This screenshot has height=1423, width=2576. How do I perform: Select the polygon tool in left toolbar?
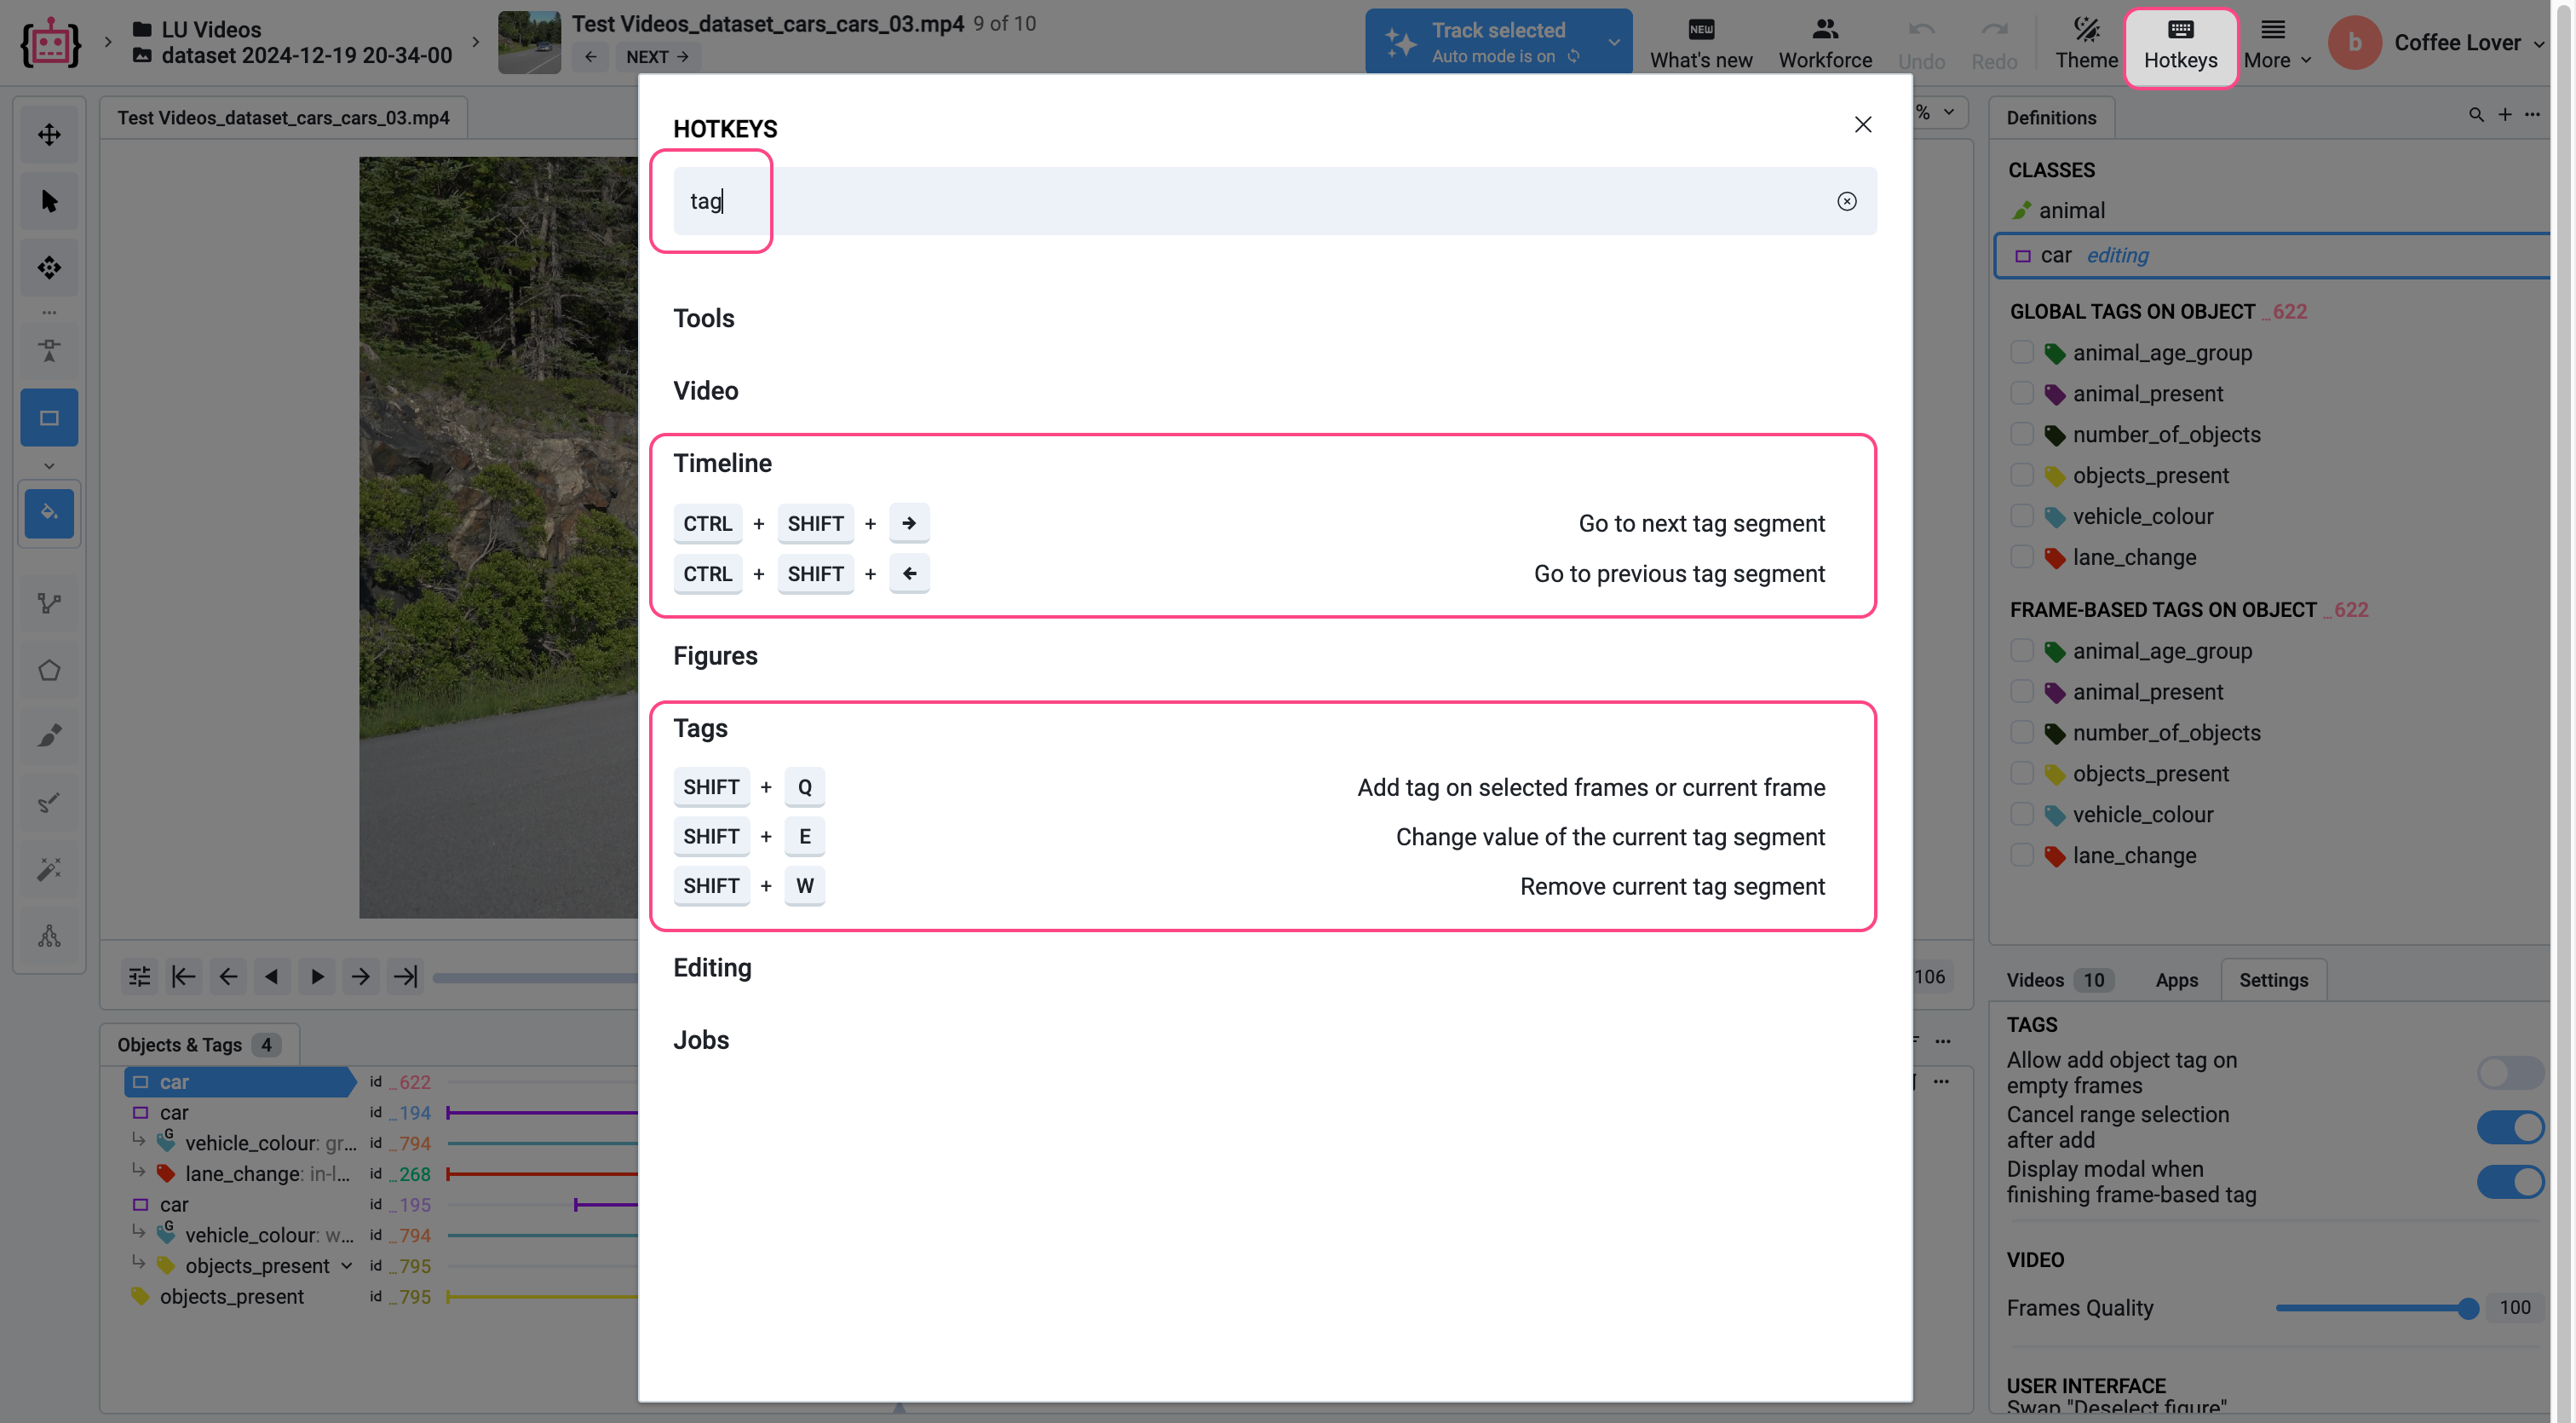coord(49,670)
